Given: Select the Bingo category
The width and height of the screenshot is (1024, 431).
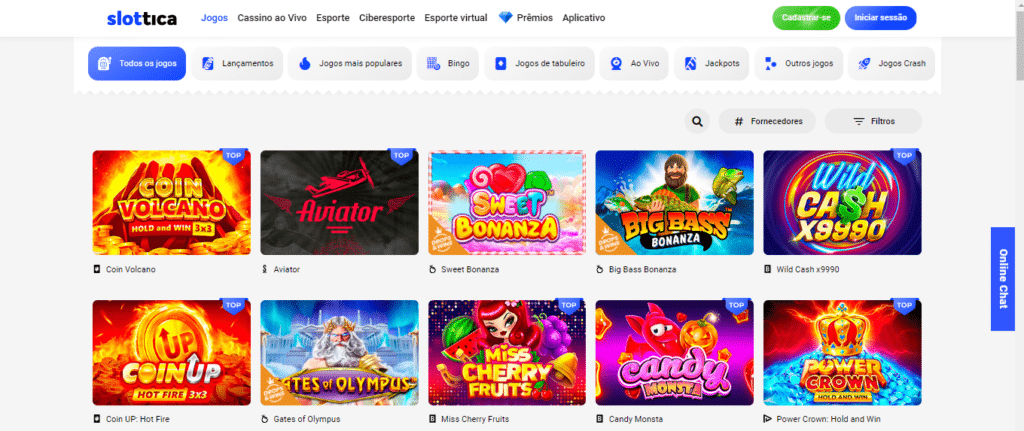Looking at the screenshot, I should [448, 63].
